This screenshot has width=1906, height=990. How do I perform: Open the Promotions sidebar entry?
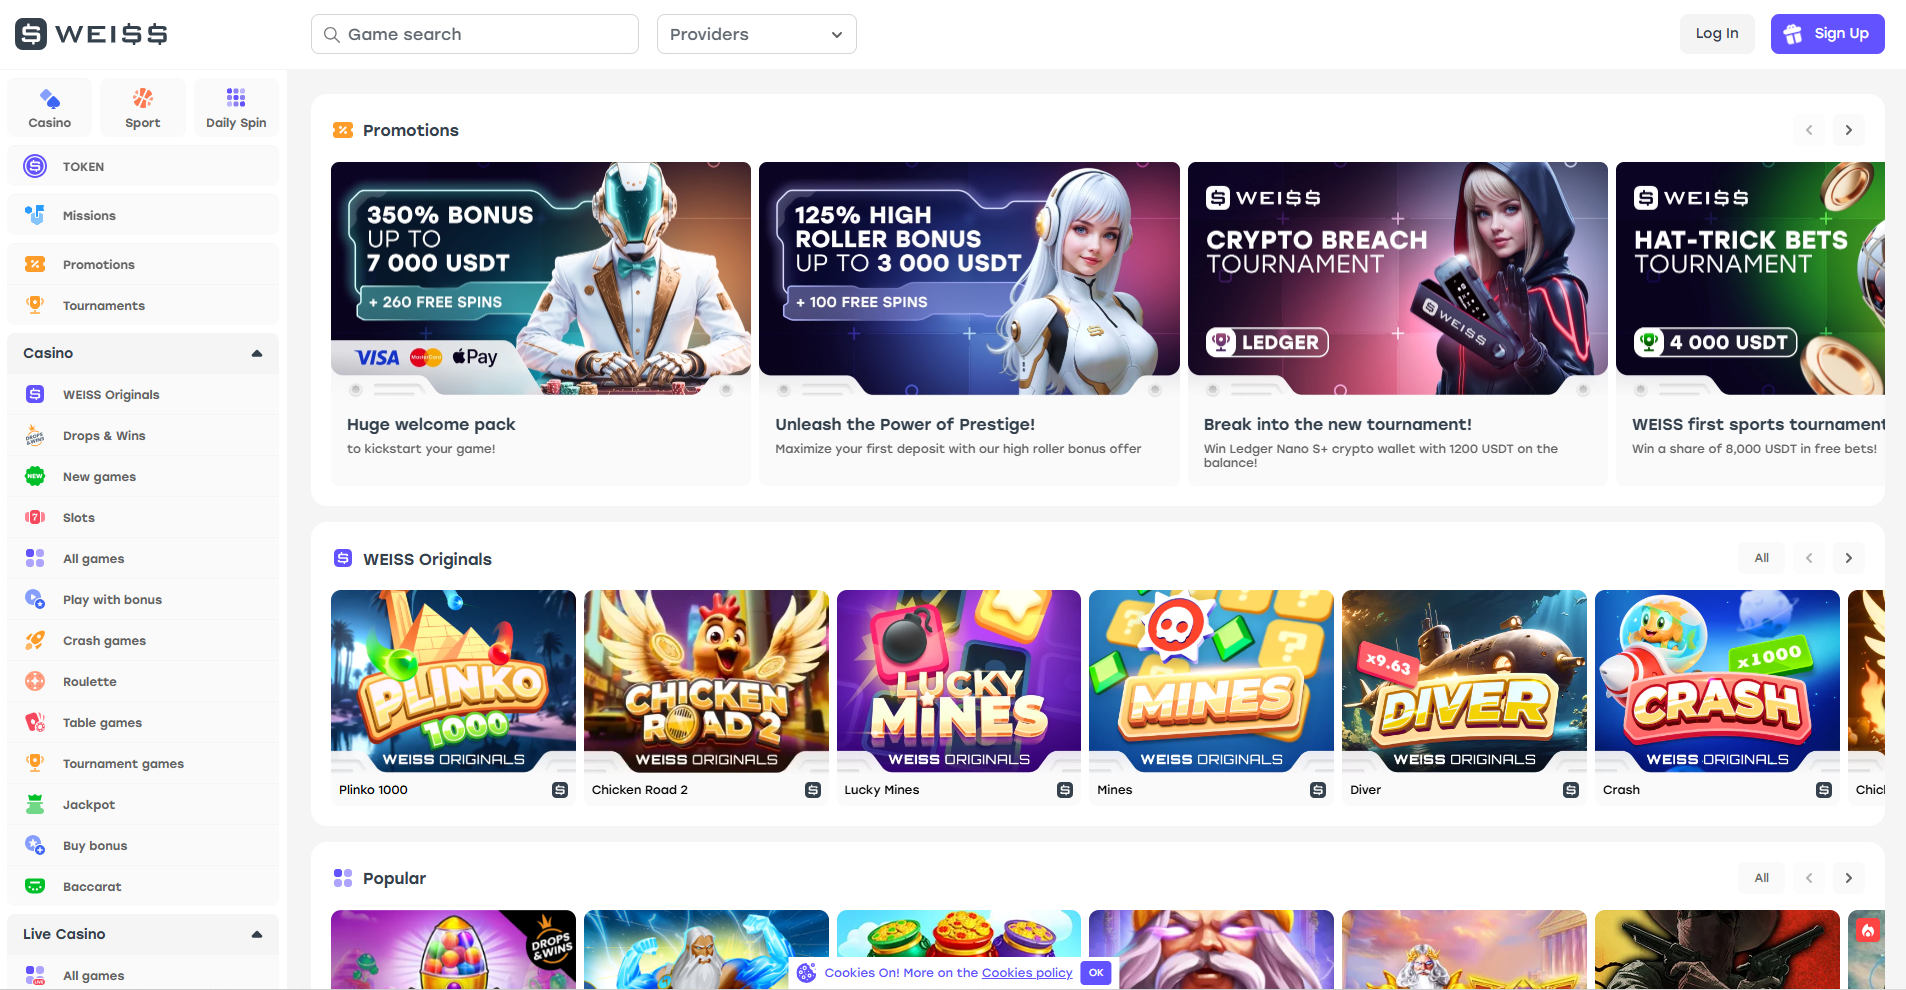click(98, 264)
